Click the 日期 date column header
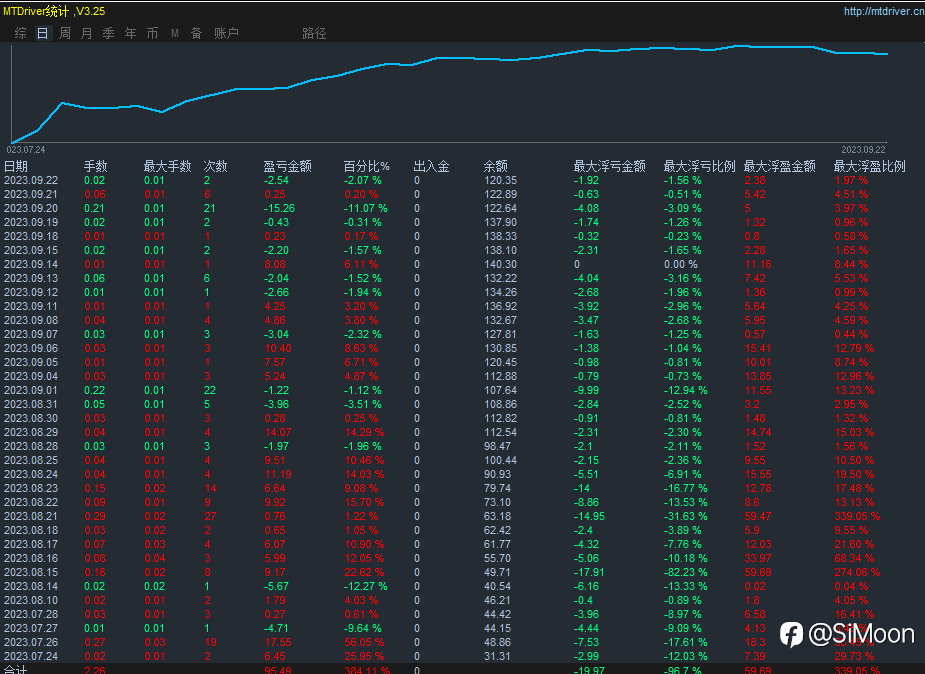Screen dimensions: 925x674 16,167
